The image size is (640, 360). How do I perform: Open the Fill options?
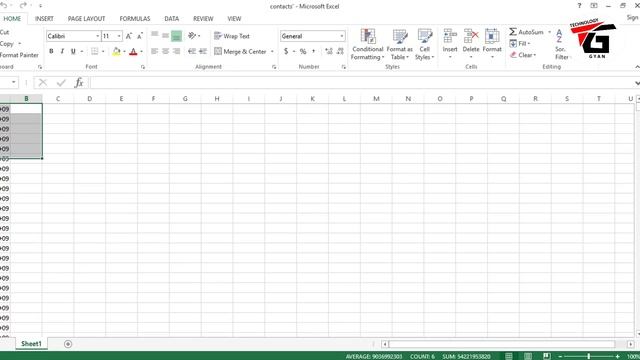[x=520, y=43]
